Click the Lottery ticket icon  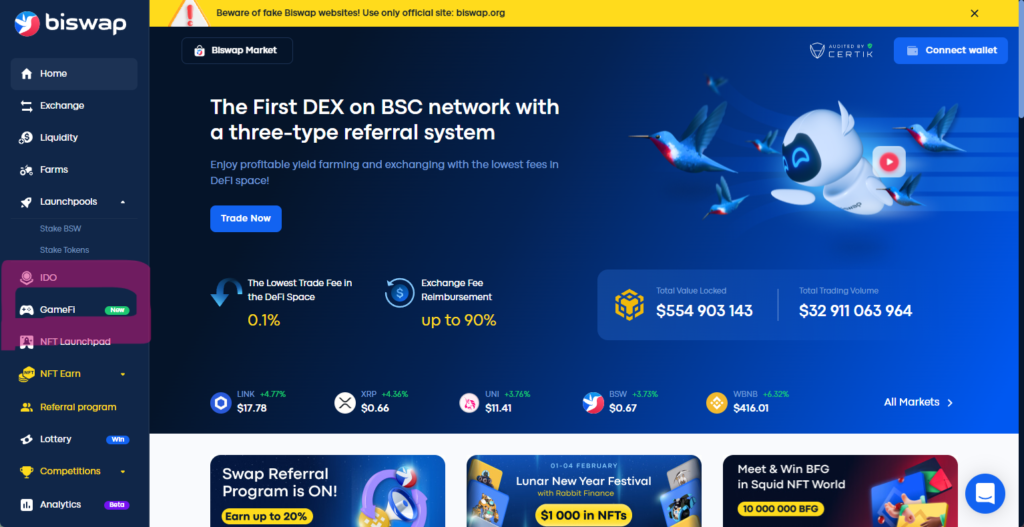(26, 439)
